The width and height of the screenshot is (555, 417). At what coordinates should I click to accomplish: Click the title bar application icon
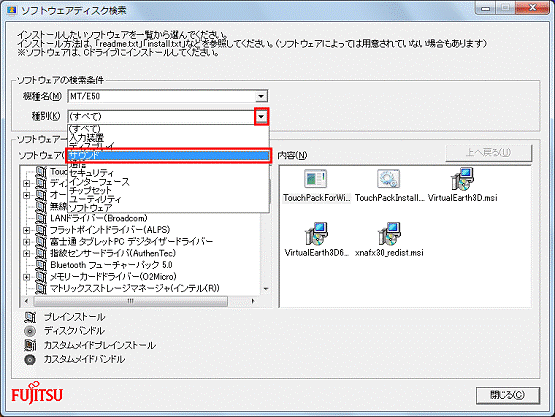tap(12, 10)
